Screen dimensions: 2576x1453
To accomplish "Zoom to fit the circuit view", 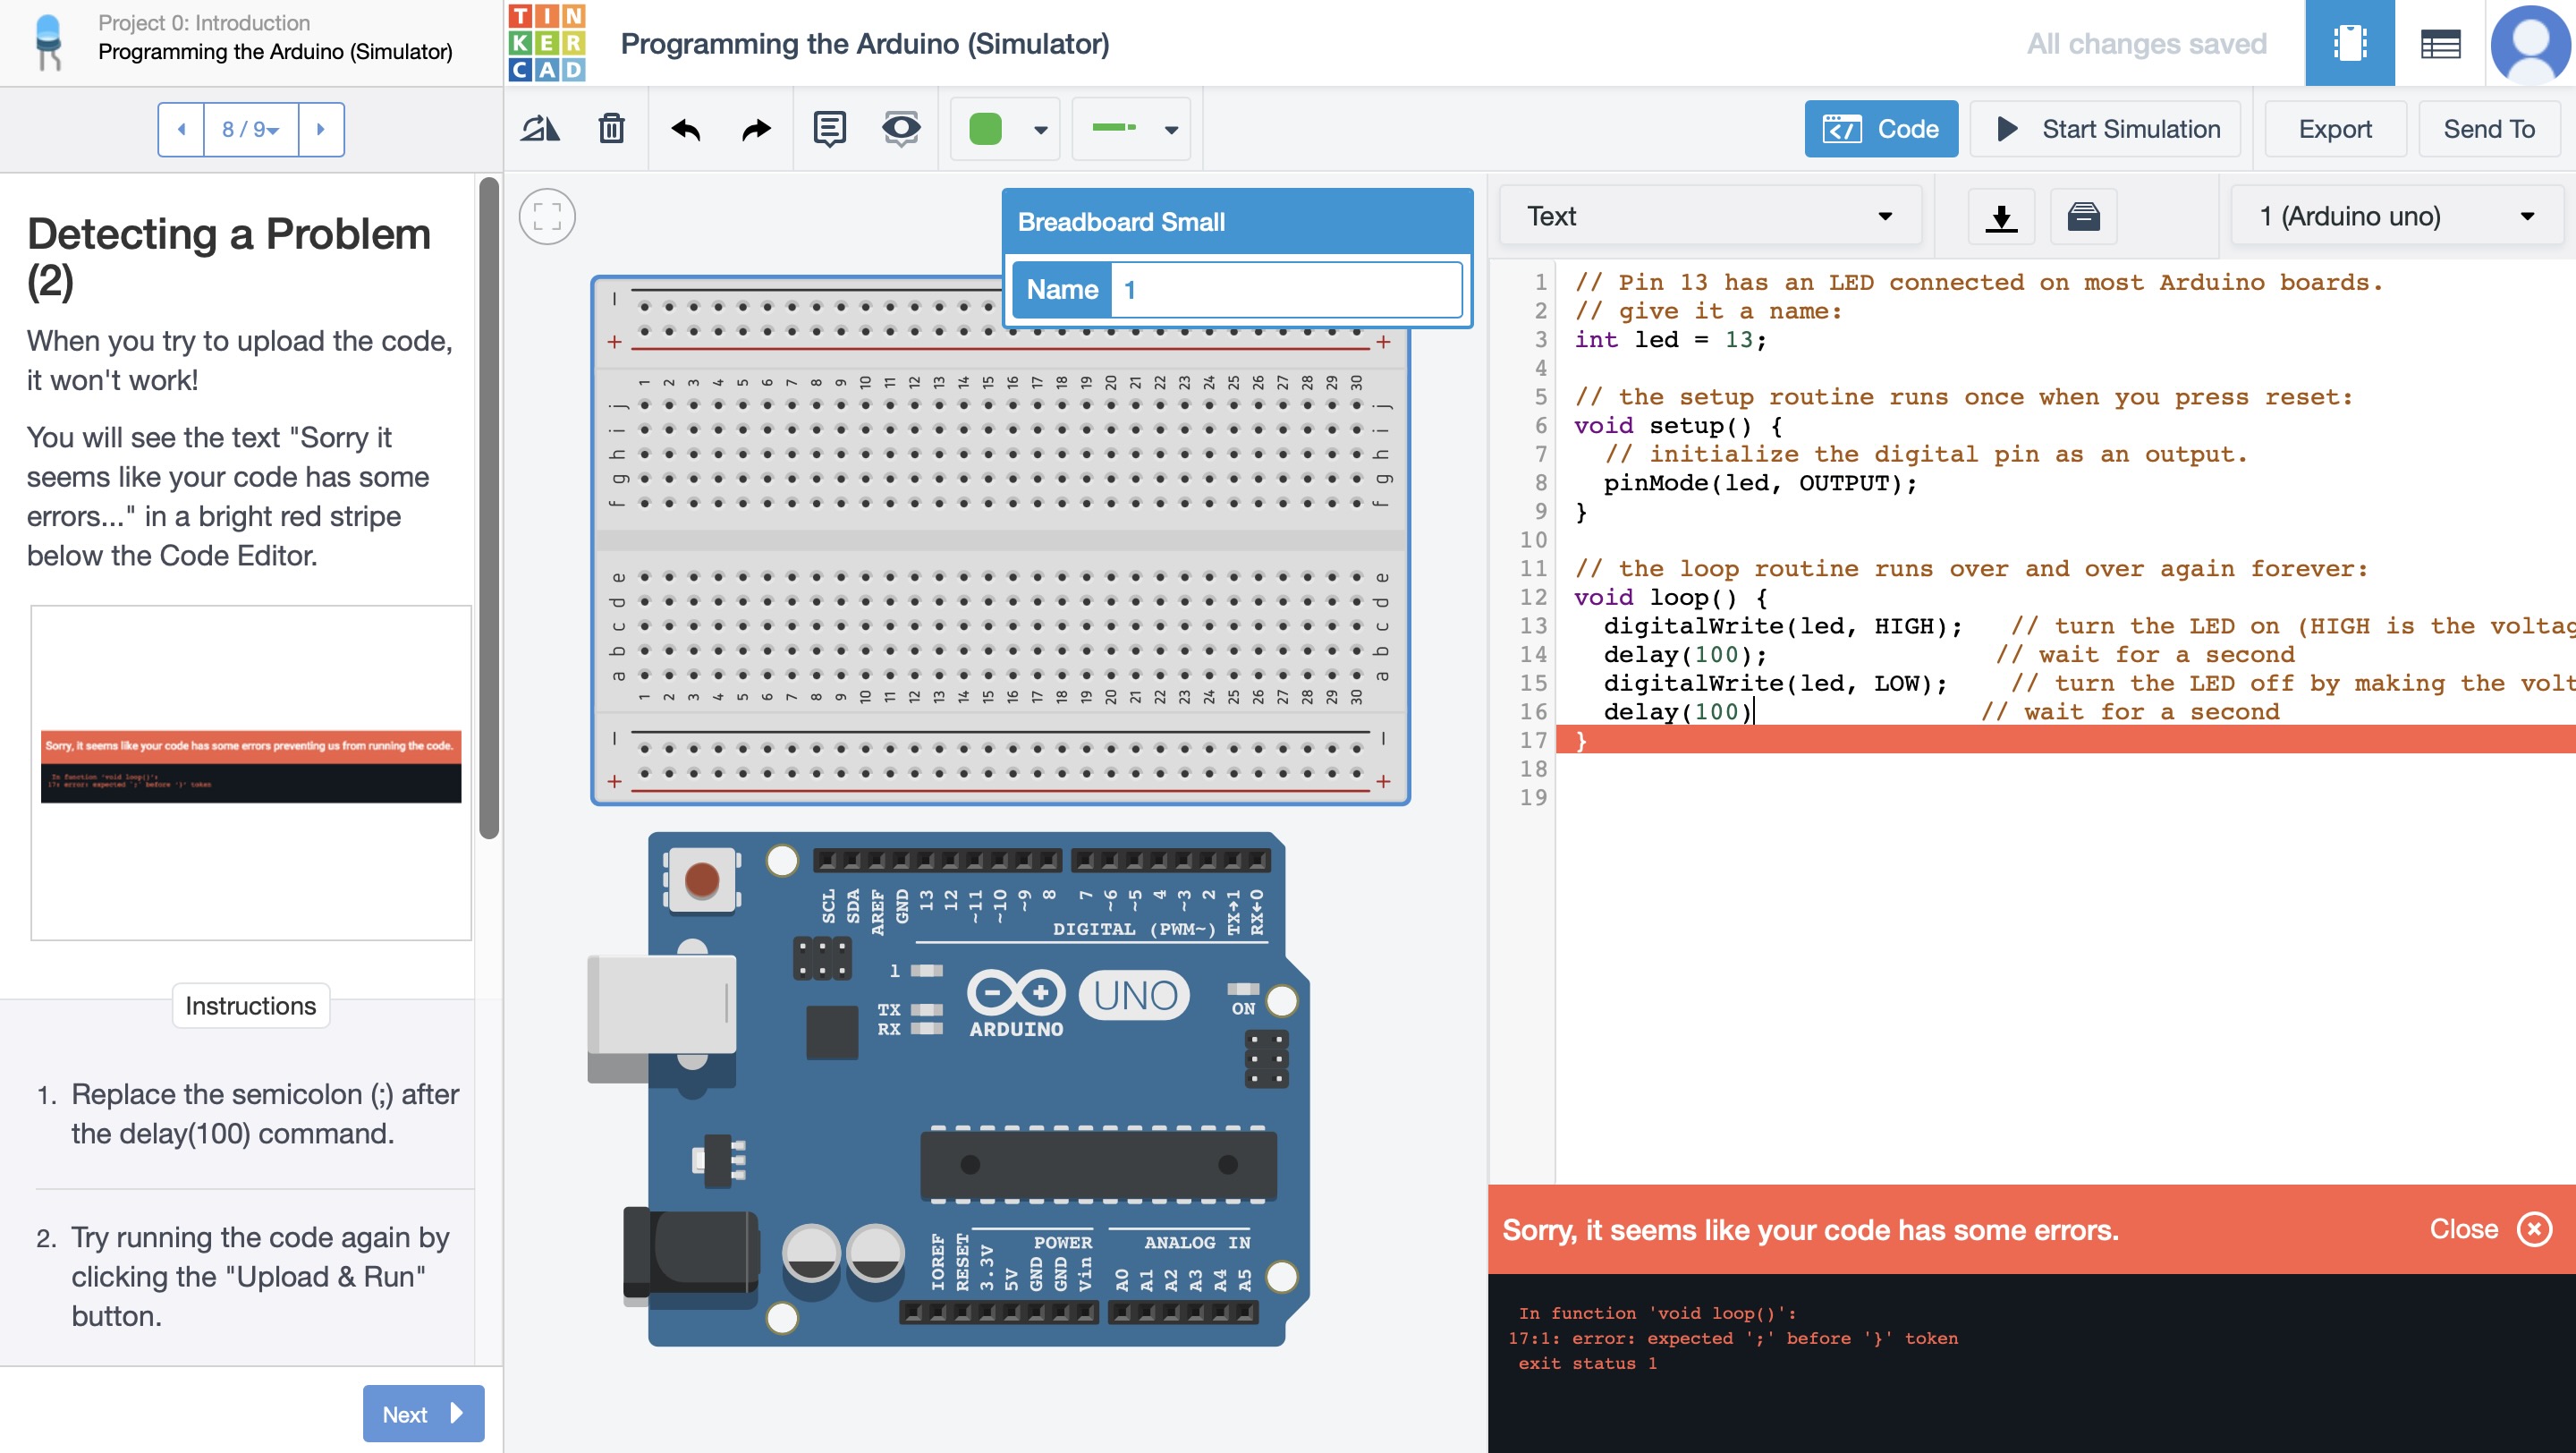I will click(x=546, y=215).
